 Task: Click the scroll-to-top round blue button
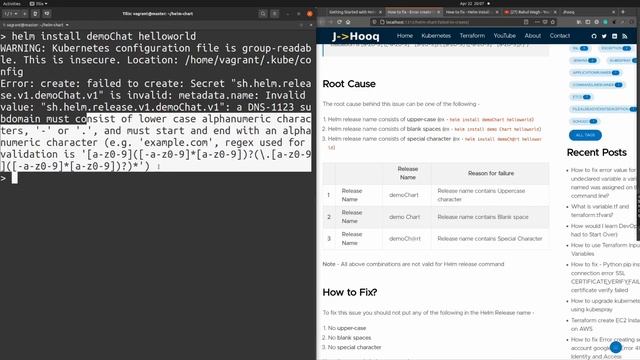point(616,347)
